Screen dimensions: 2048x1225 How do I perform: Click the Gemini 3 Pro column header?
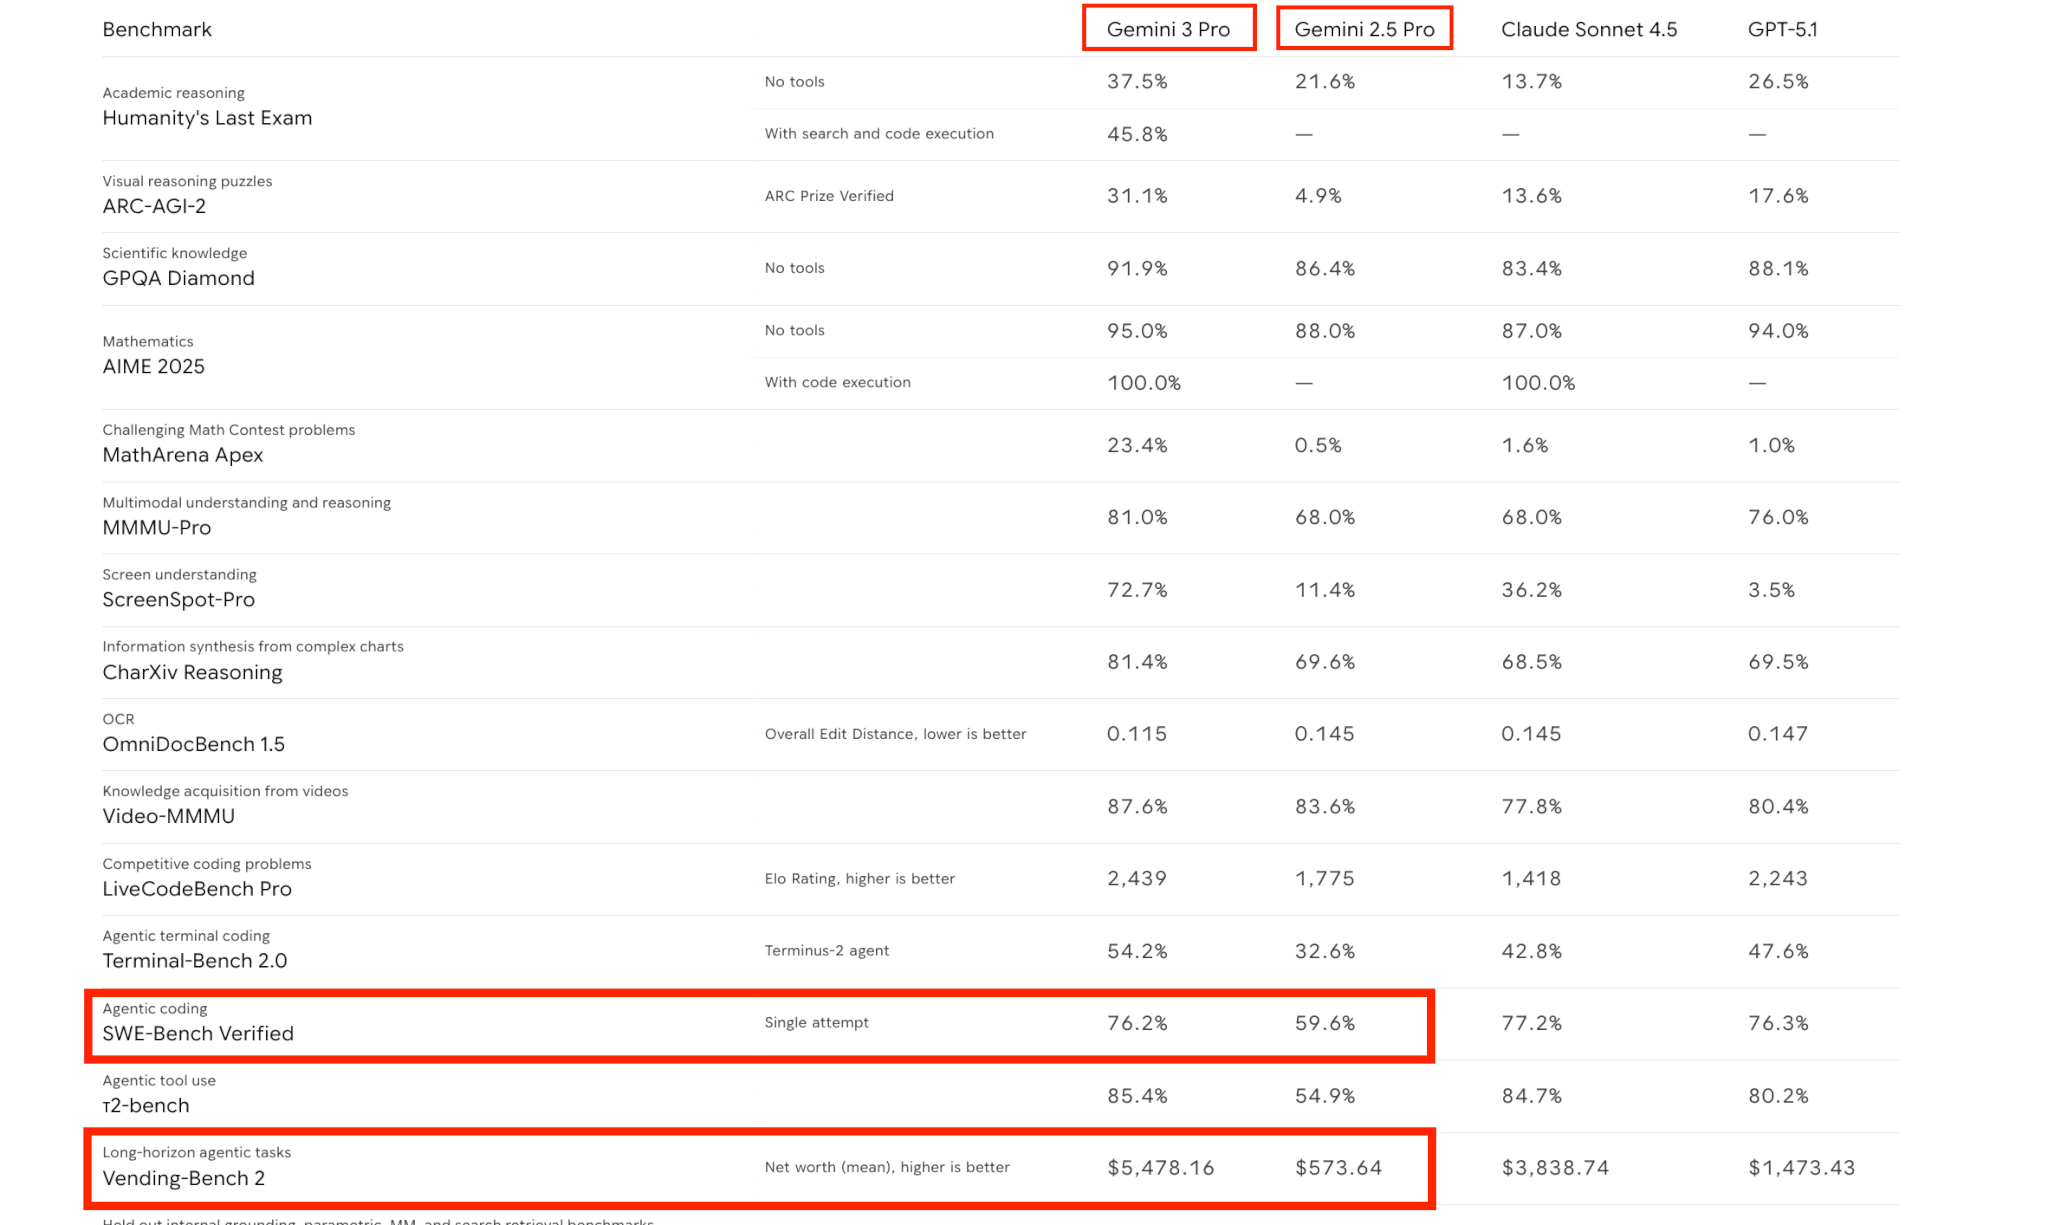point(1168,29)
